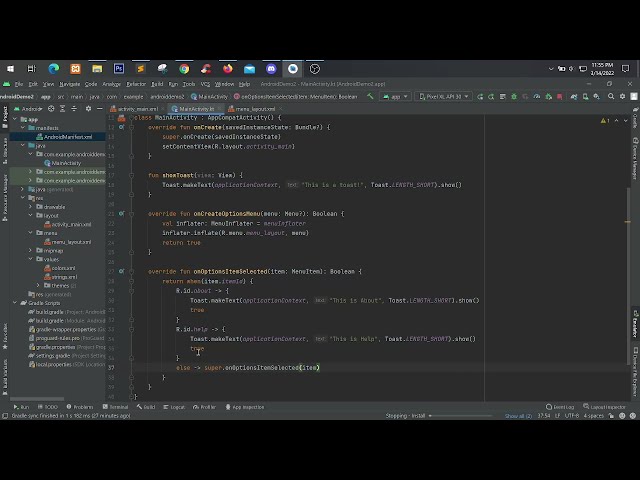Open Photoshop from the Windows taskbar
Viewport: 640px width, 480px height.
pos(119,69)
